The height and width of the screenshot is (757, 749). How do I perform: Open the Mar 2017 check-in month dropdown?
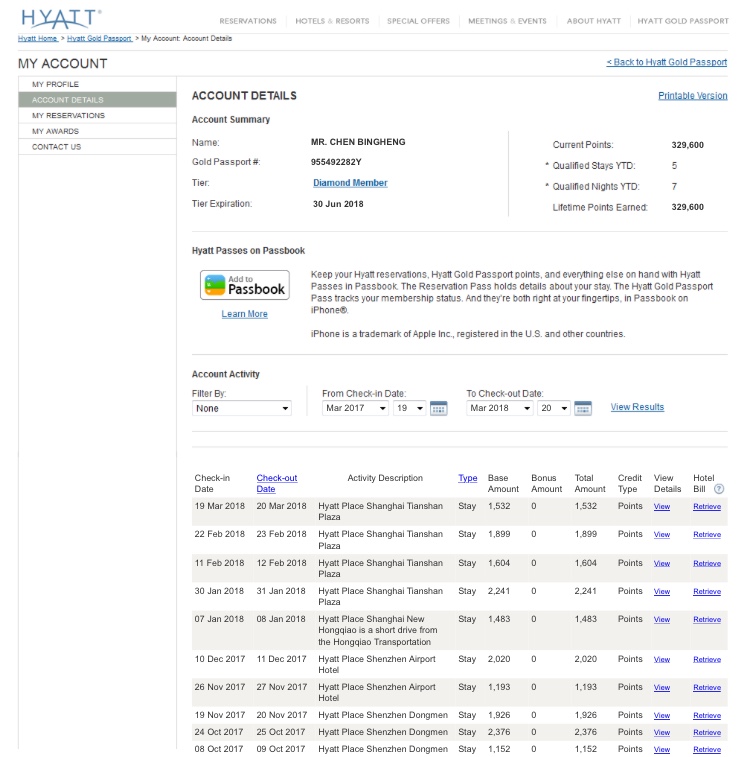pyautogui.click(x=355, y=408)
